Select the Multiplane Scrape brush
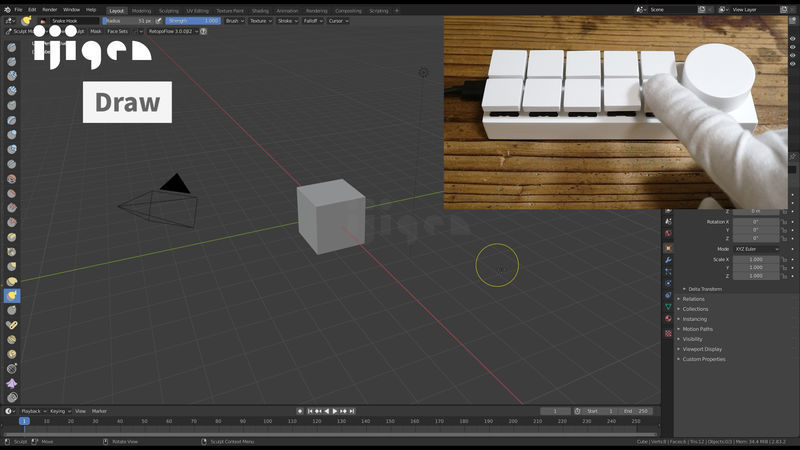The height and width of the screenshot is (450, 800). click(x=12, y=237)
